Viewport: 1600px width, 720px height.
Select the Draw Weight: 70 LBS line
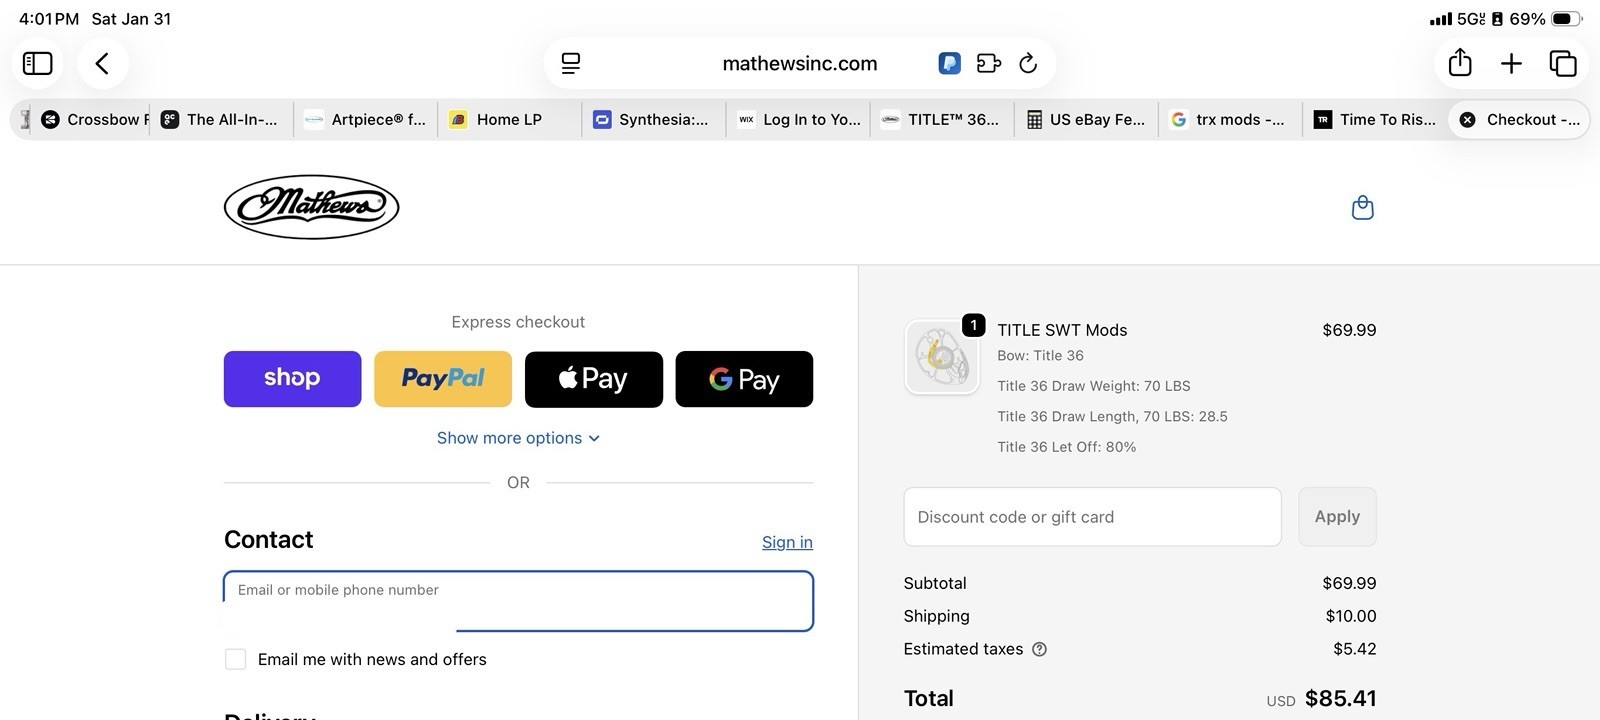pyautogui.click(x=1094, y=386)
